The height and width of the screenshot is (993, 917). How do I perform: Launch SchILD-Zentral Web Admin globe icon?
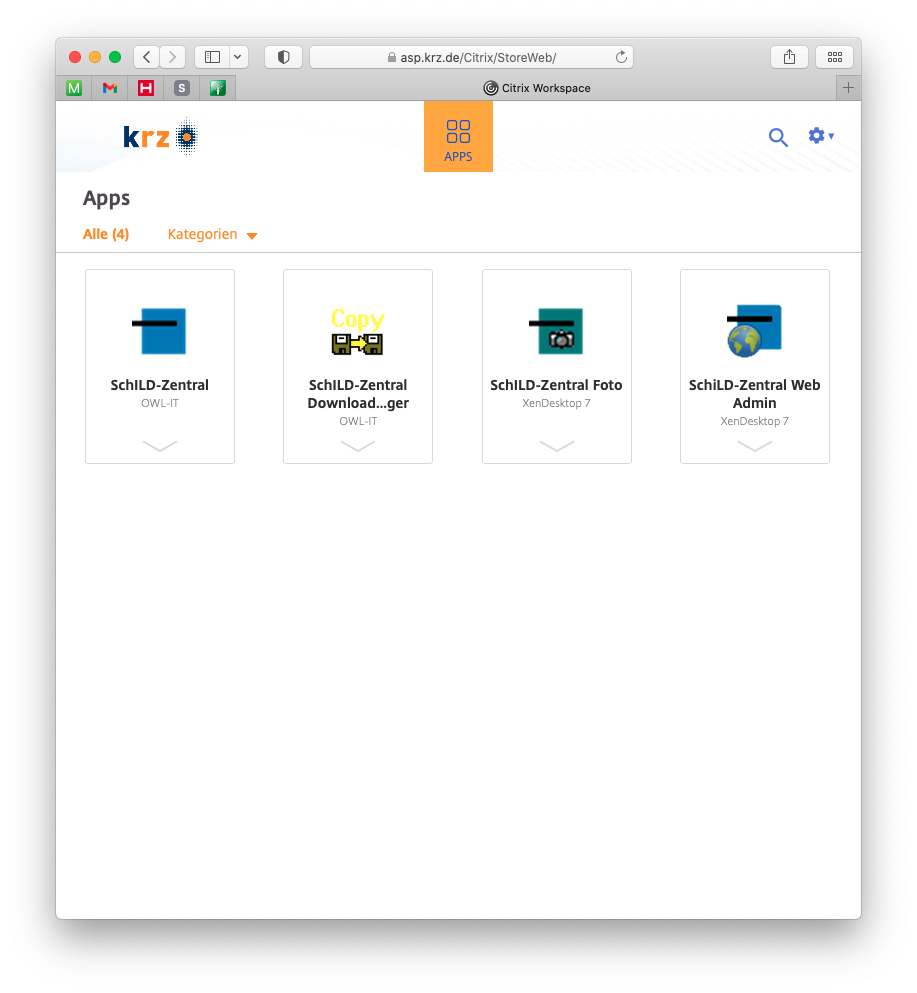754,331
